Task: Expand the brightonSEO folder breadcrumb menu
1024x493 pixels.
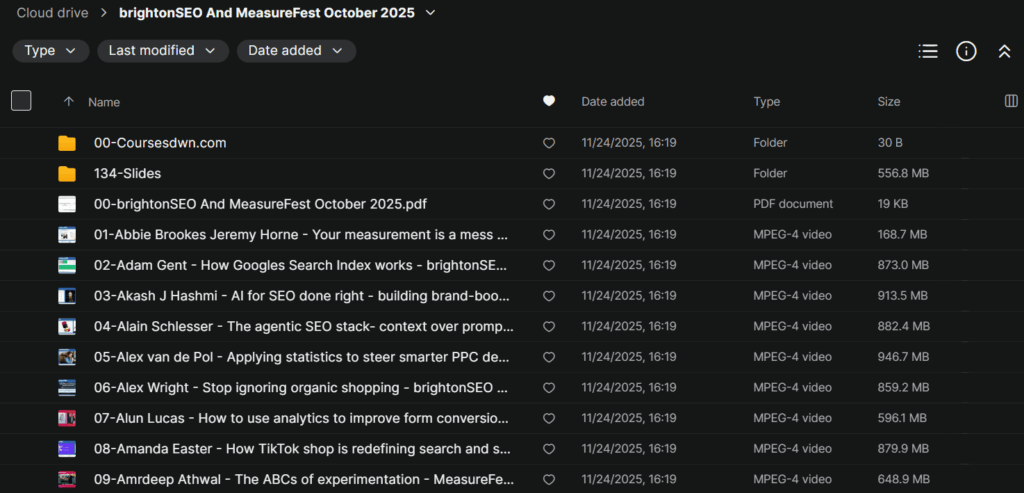Action: pyautogui.click(x=430, y=13)
